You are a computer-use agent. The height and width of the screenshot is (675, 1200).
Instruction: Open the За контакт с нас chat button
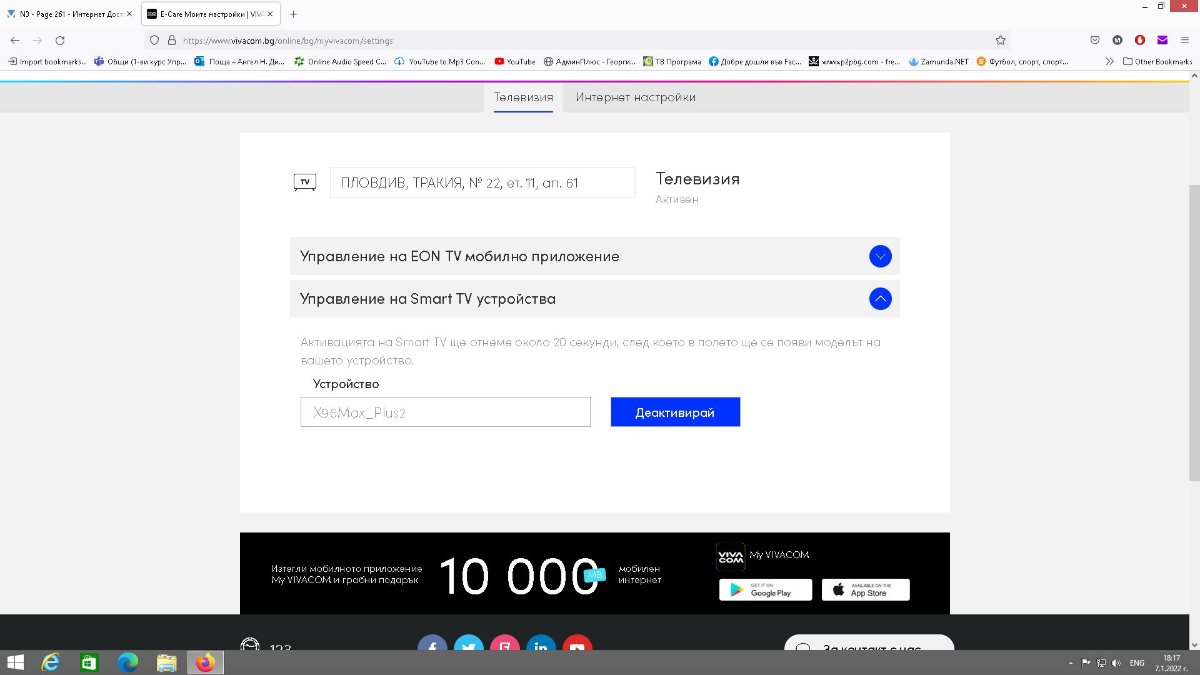(869, 645)
